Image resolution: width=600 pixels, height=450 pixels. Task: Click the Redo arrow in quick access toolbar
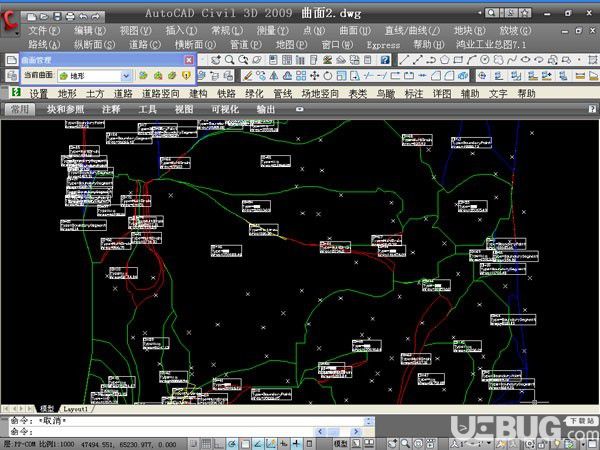click(x=95, y=16)
